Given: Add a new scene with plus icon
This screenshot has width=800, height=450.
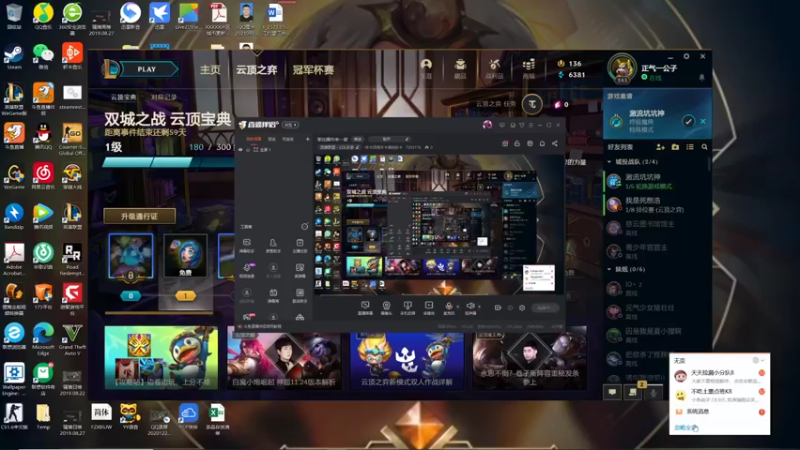Looking at the screenshot, I should pyautogui.click(x=307, y=139).
